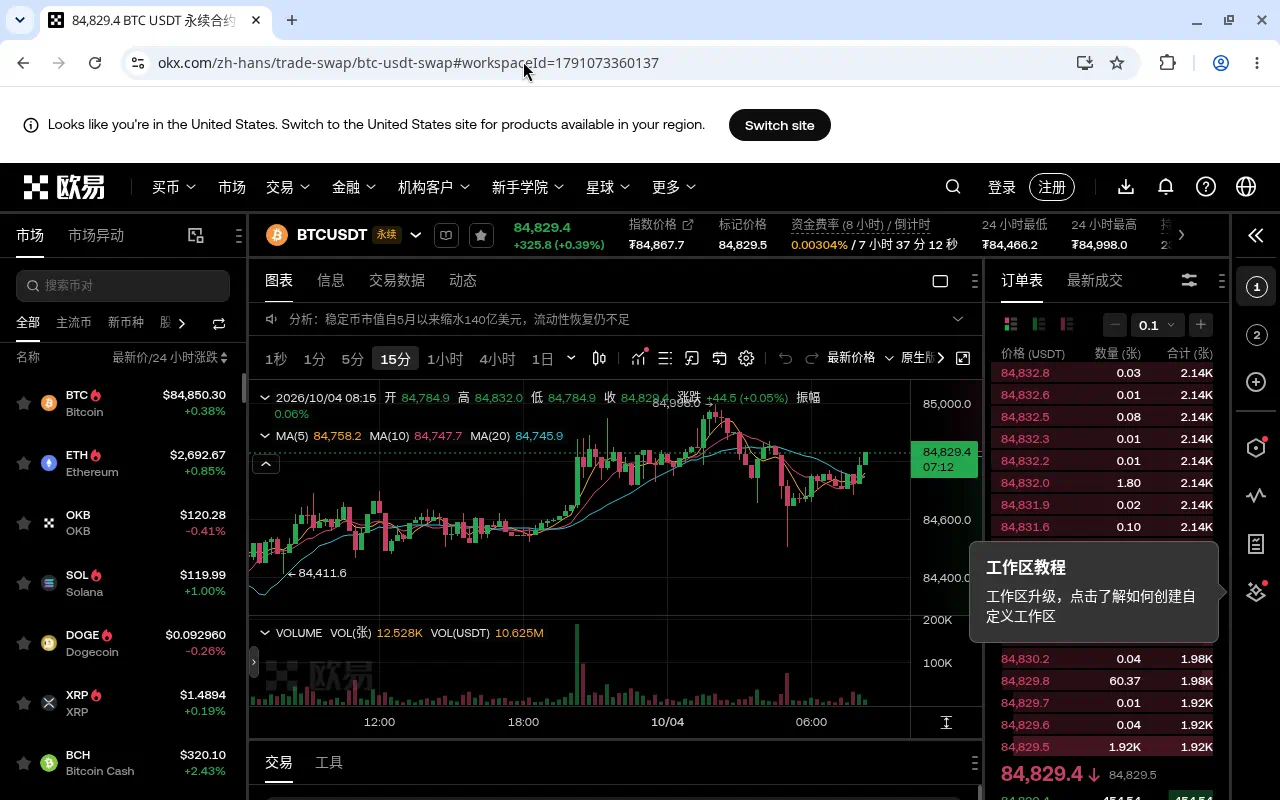The height and width of the screenshot is (800, 1280).
Task: Toggle the market list swap display icon
Action: point(219,323)
